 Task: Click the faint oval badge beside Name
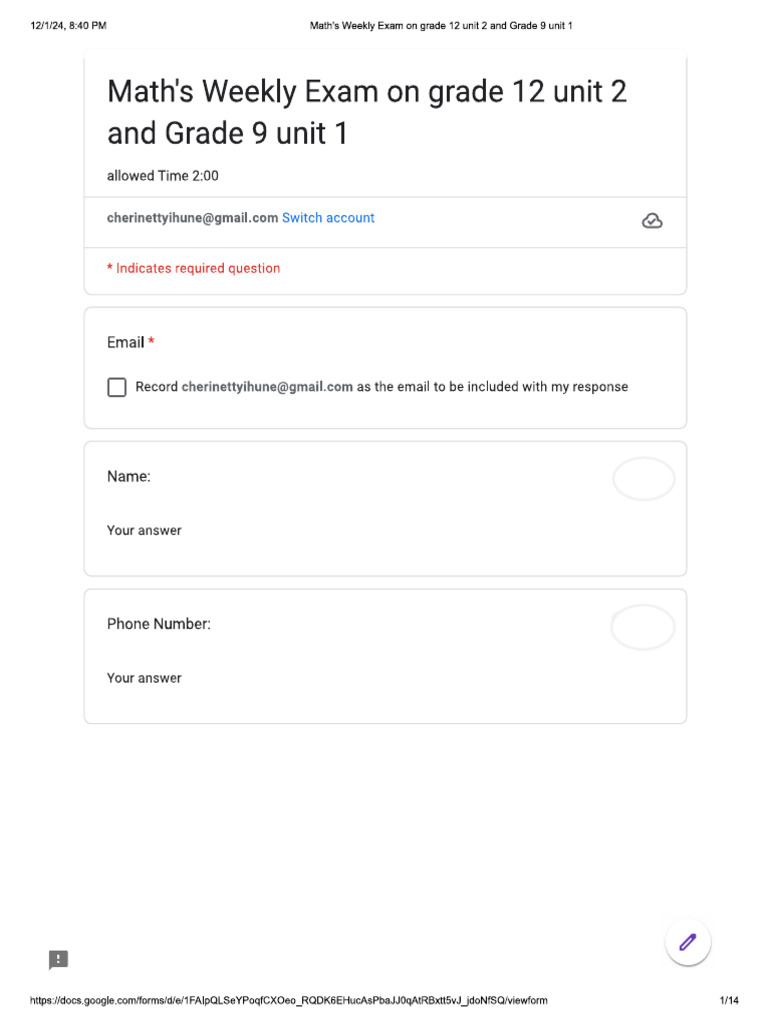click(x=644, y=479)
